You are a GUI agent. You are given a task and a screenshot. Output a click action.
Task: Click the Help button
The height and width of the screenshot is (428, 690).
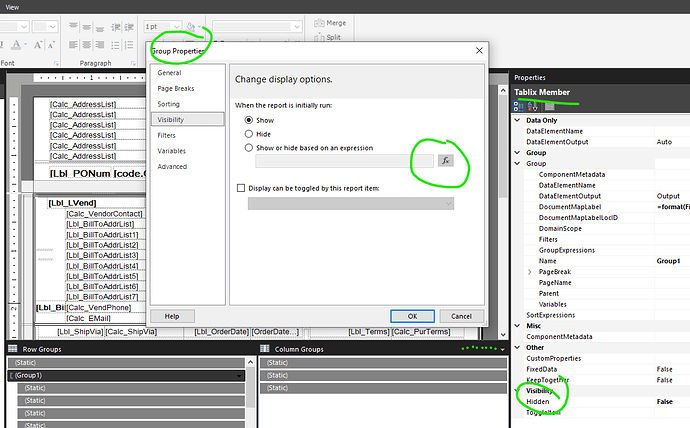tap(172, 316)
